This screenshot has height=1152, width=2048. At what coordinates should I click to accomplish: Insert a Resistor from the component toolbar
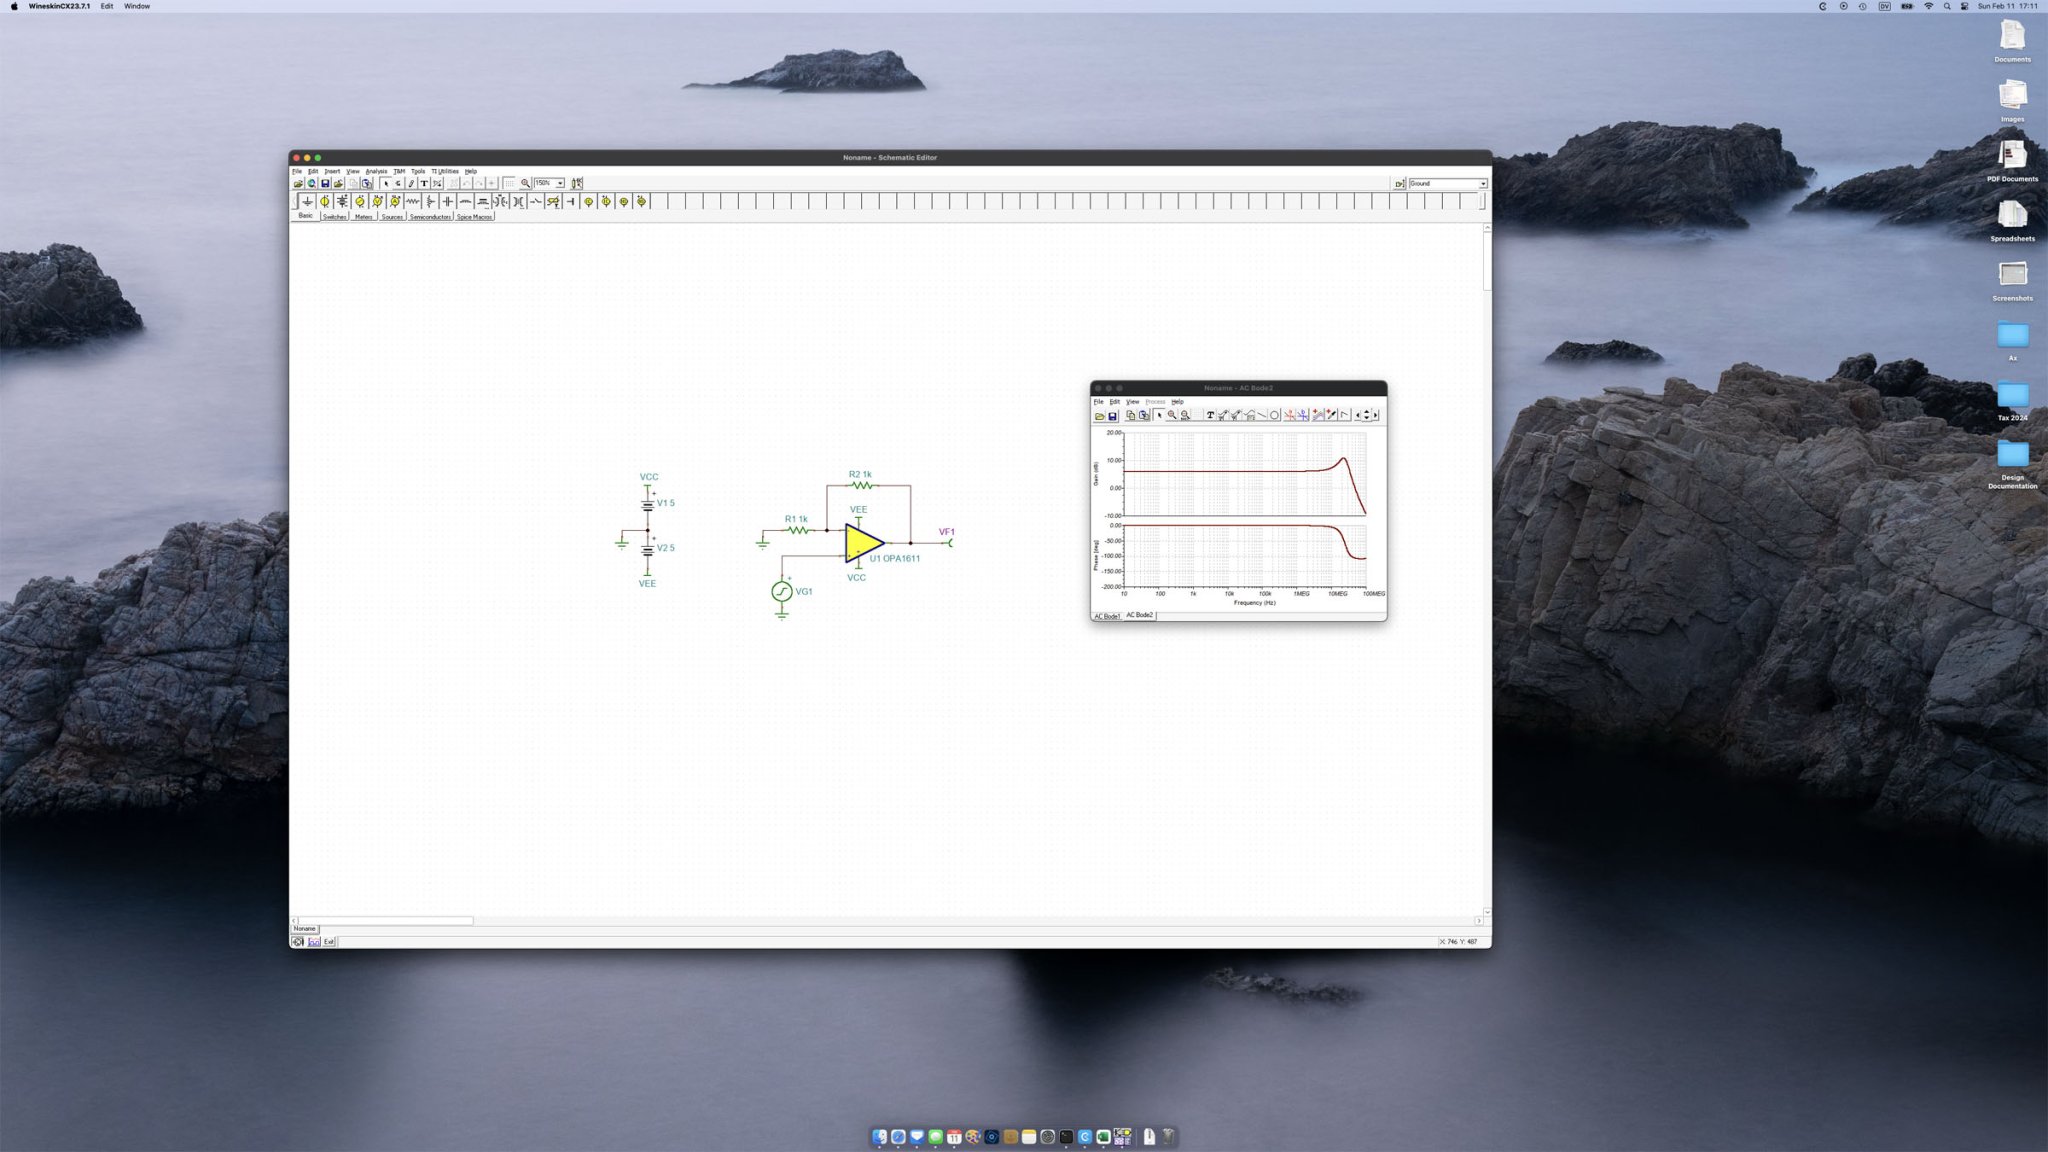[x=412, y=201]
